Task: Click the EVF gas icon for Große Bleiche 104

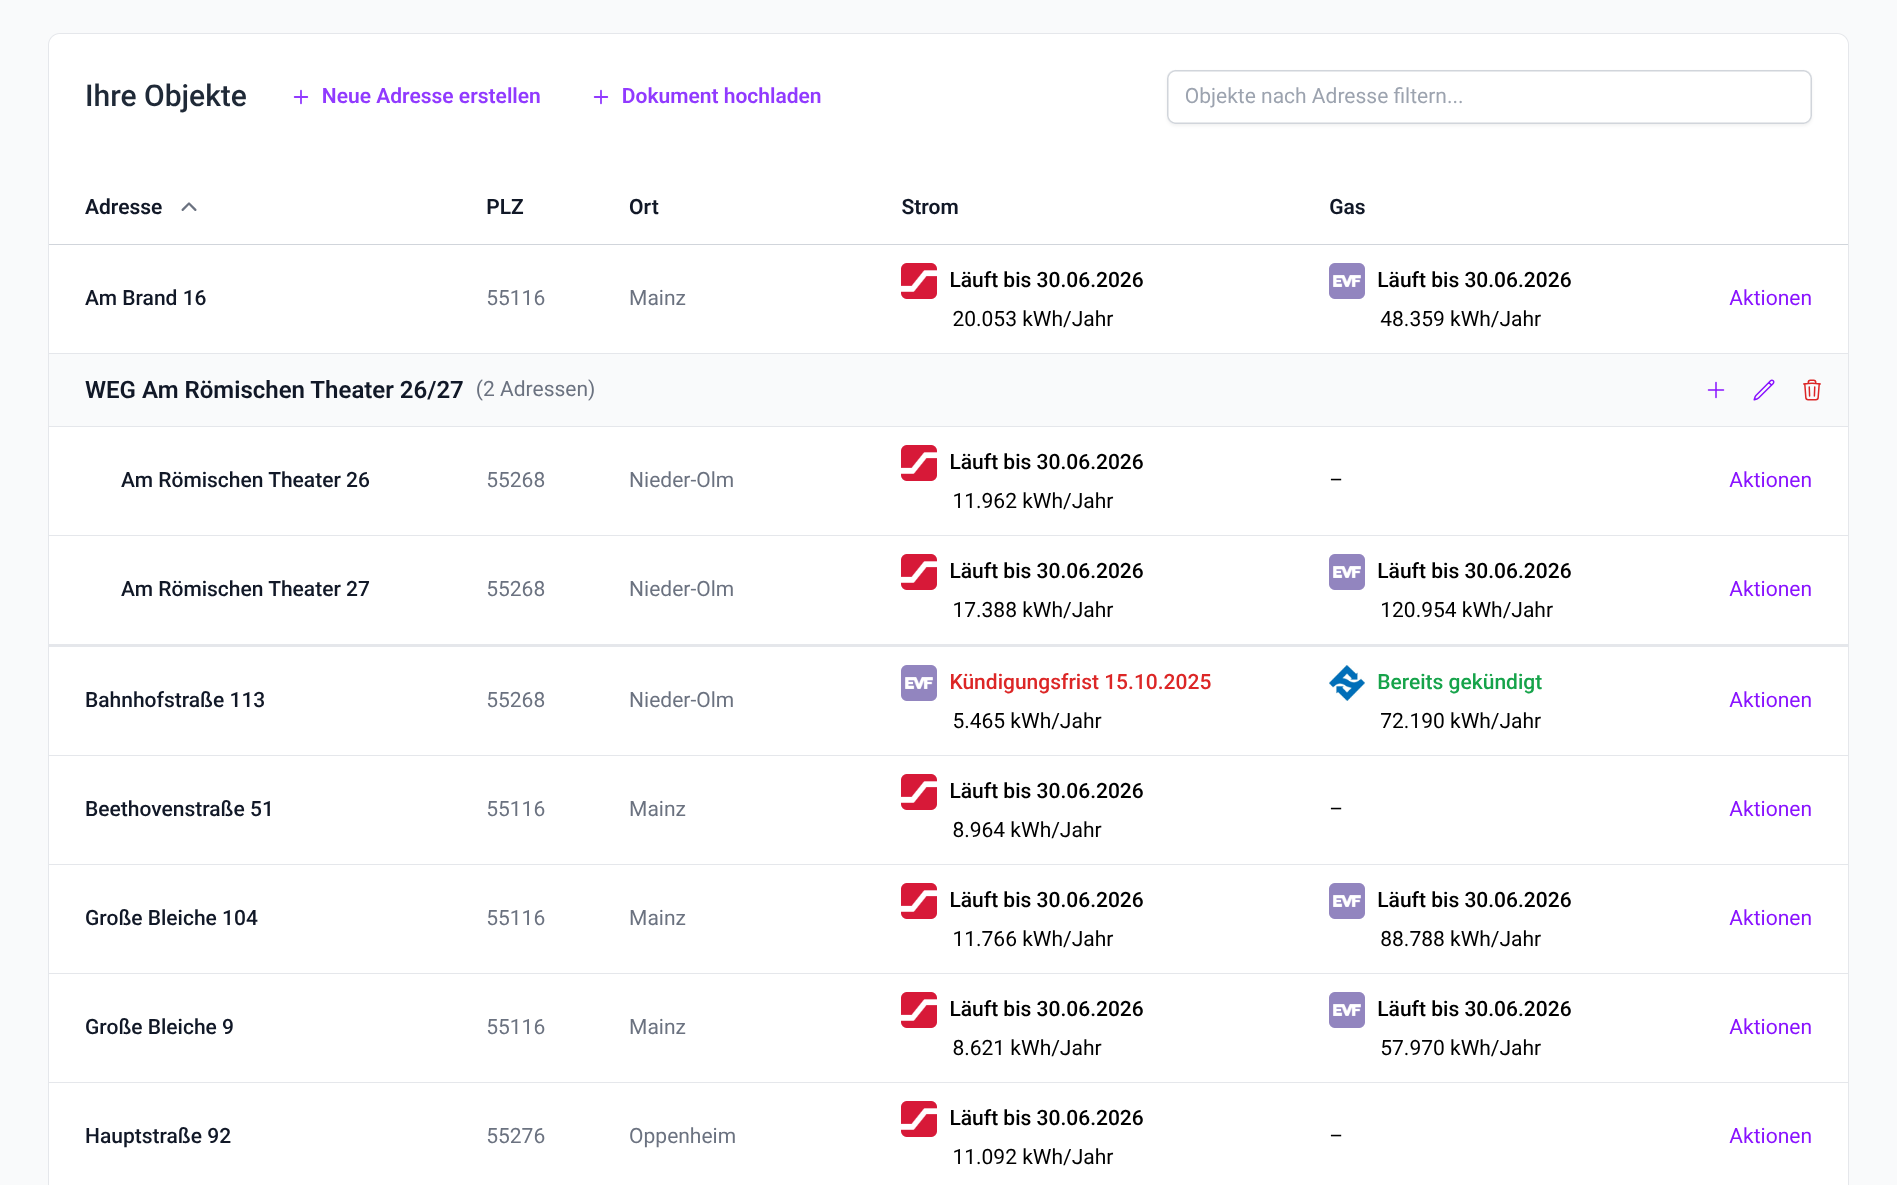Action: pyautogui.click(x=1346, y=901)
